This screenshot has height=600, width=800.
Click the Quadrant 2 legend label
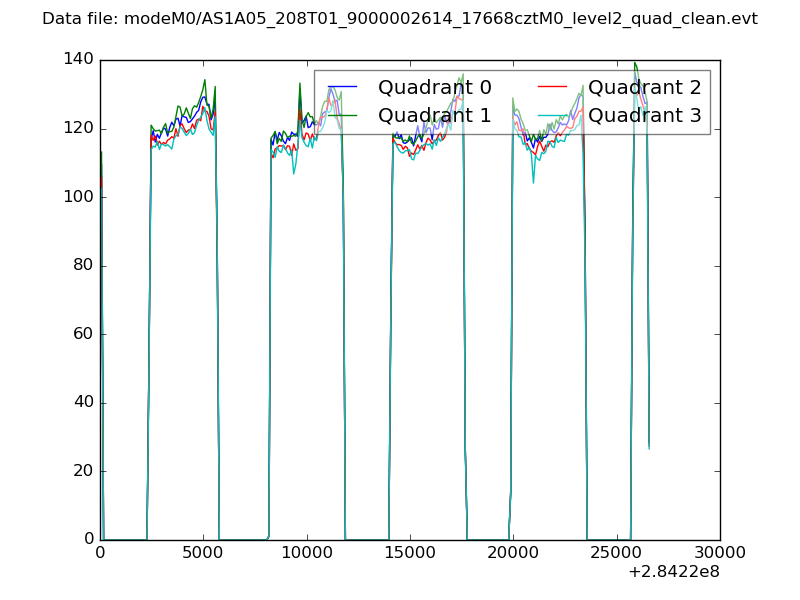[x=645, y=87]
